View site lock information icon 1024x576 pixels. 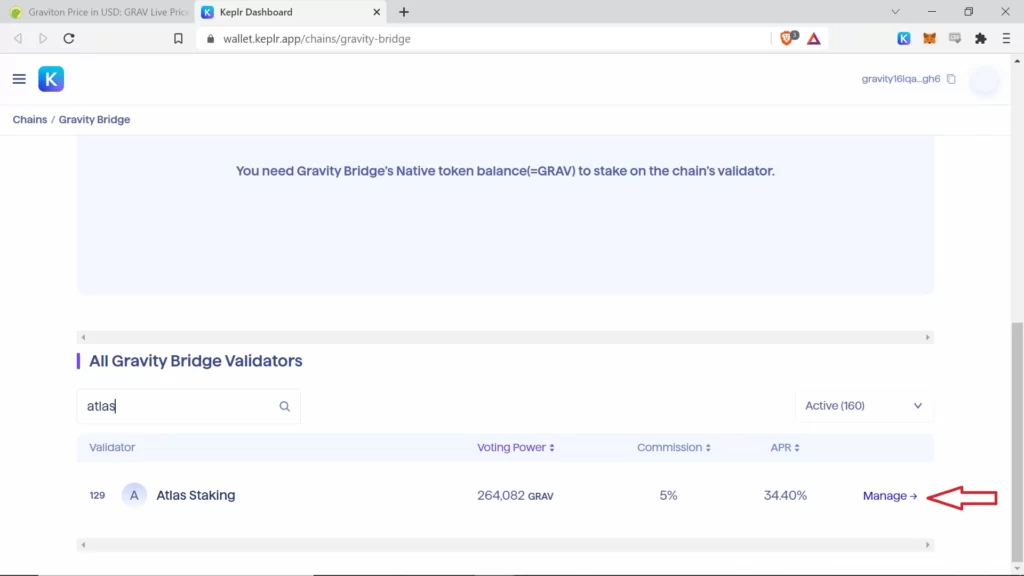pyautogui.click(x=210, y=39)
